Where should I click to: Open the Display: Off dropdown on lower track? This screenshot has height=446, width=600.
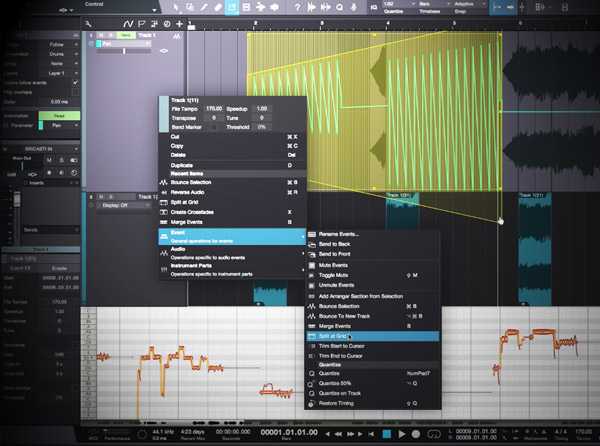124,205
